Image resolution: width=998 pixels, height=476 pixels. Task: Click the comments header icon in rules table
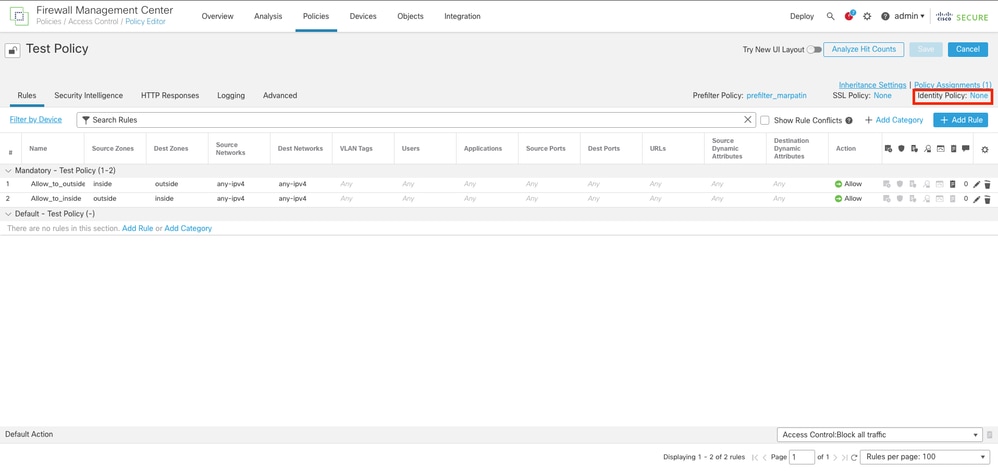point(966,148)
